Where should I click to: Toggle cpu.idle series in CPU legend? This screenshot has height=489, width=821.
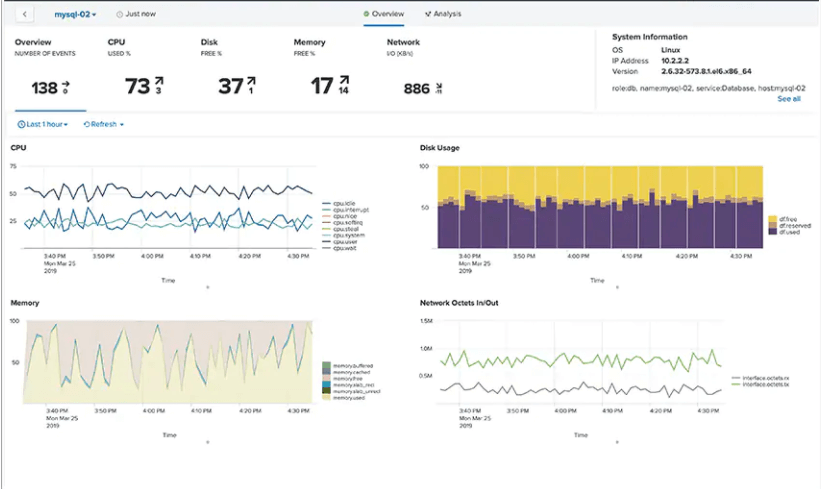(x=344, y=204)
